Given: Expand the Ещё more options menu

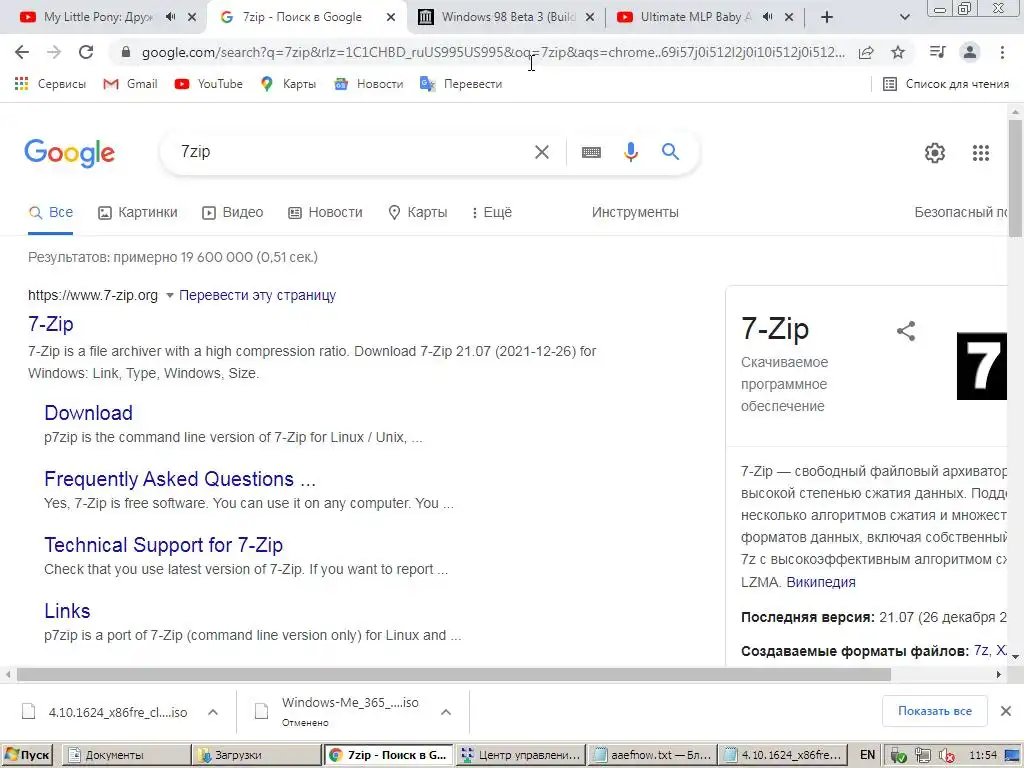Looking at the screenshot, I should 492,213.
